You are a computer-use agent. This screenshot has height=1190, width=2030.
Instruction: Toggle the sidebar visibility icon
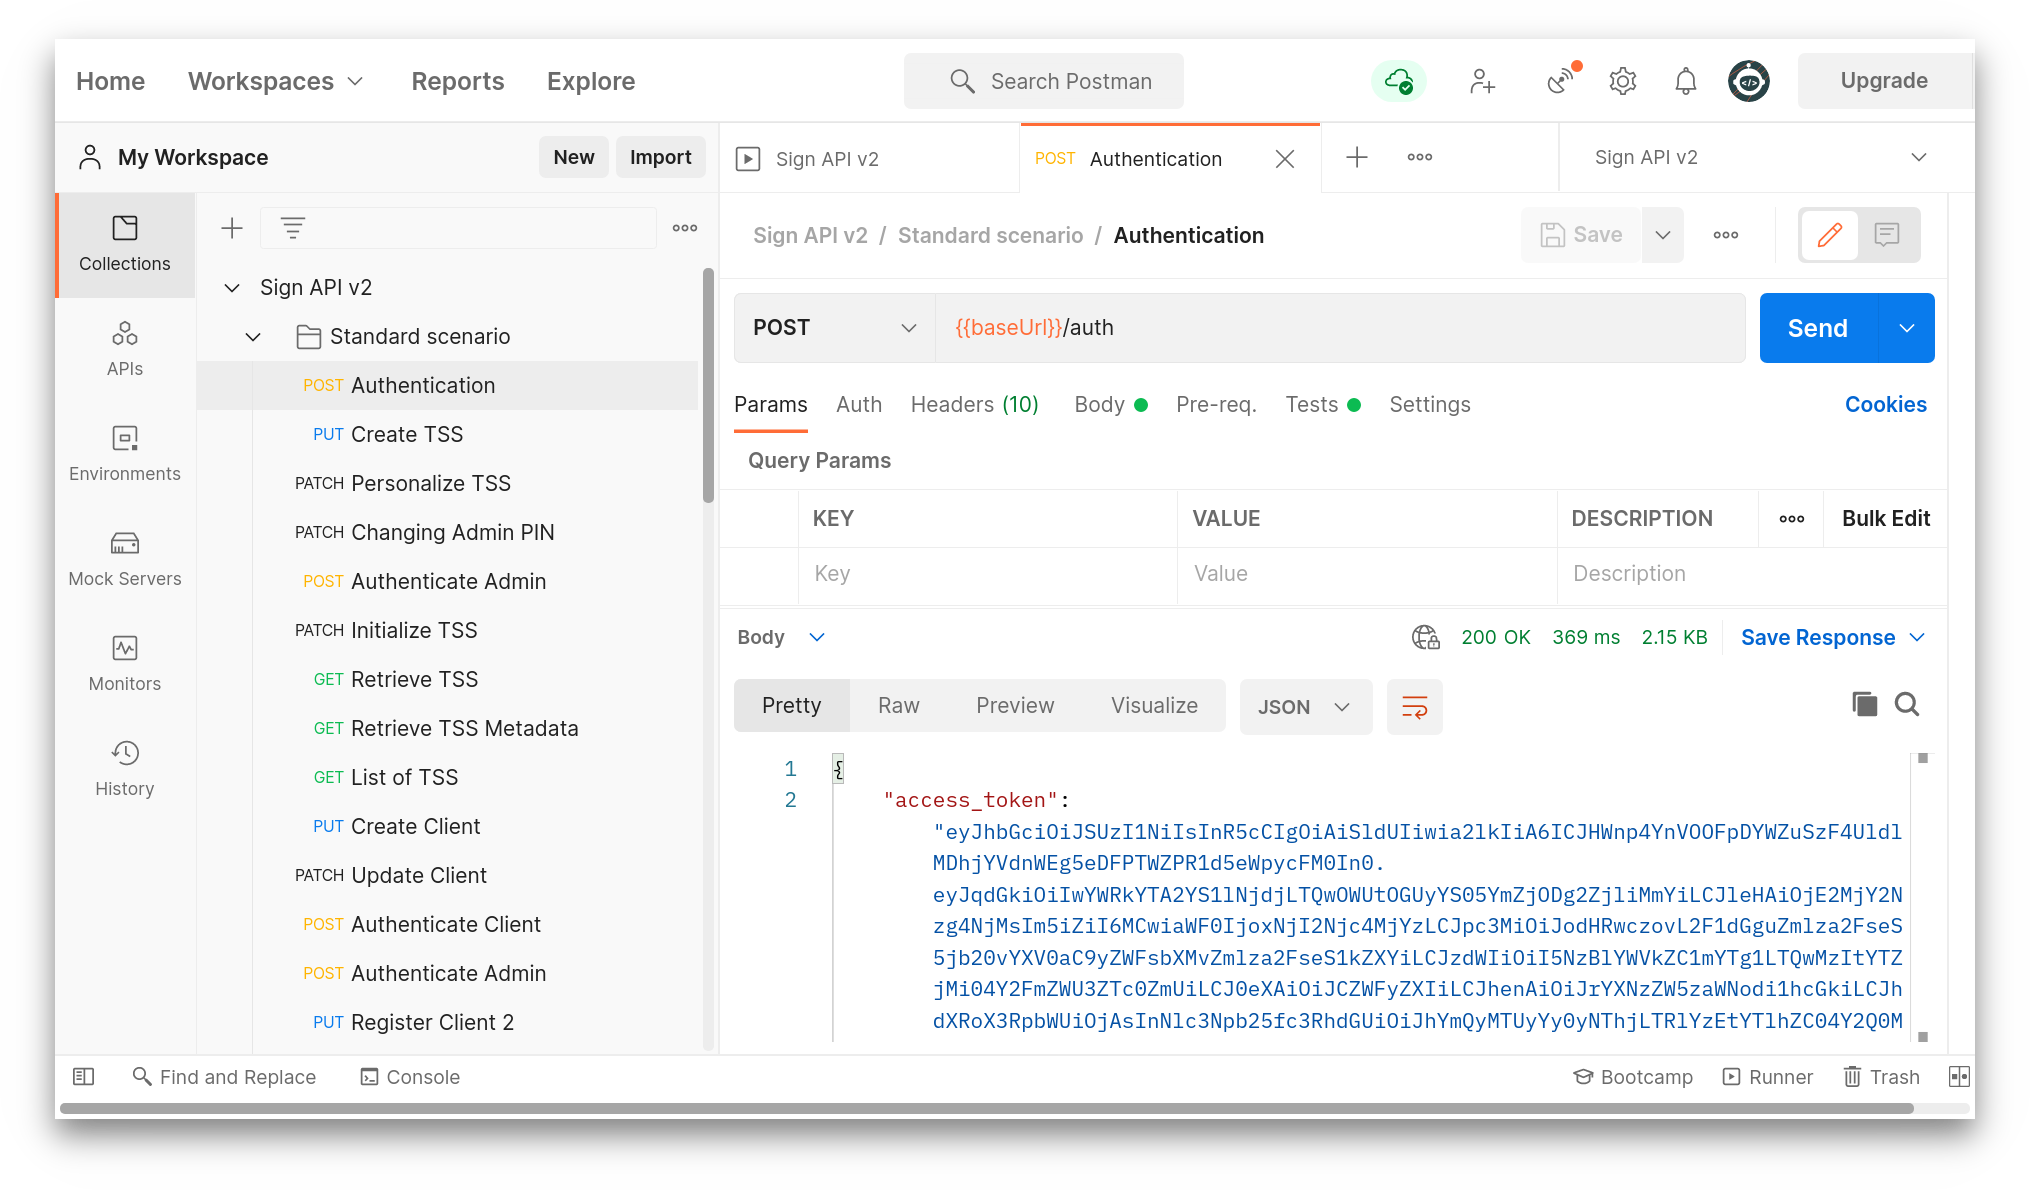84,1077
